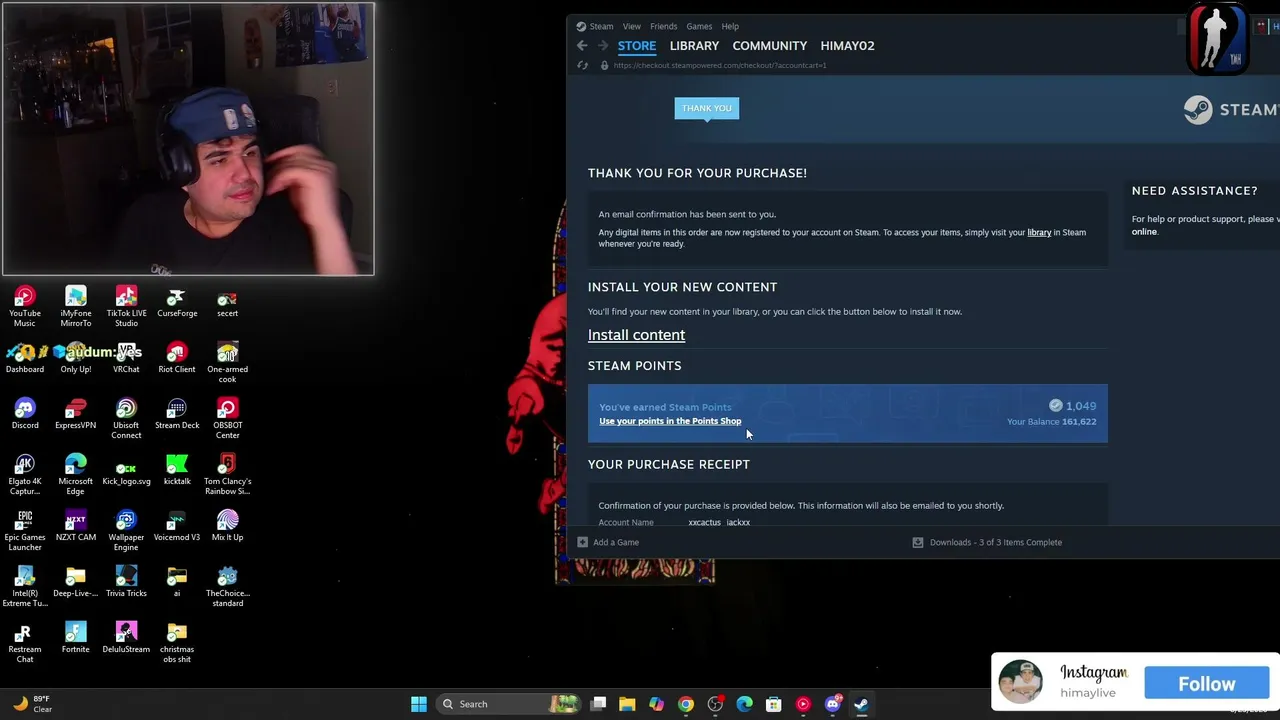This screenshot has height=720, width=1280.
Task: Select the Mix It Up desktop icon
Action: pos(227,526)
